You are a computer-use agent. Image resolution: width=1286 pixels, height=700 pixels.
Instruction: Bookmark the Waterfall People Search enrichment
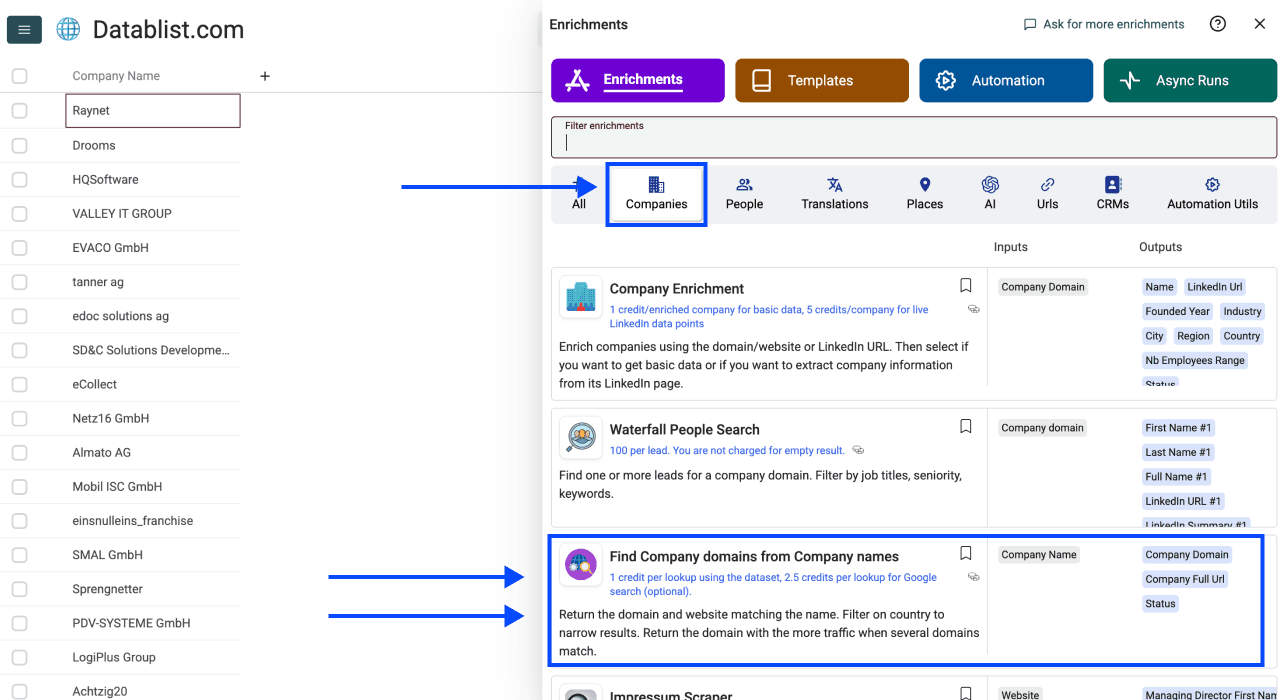coord(965,426)
